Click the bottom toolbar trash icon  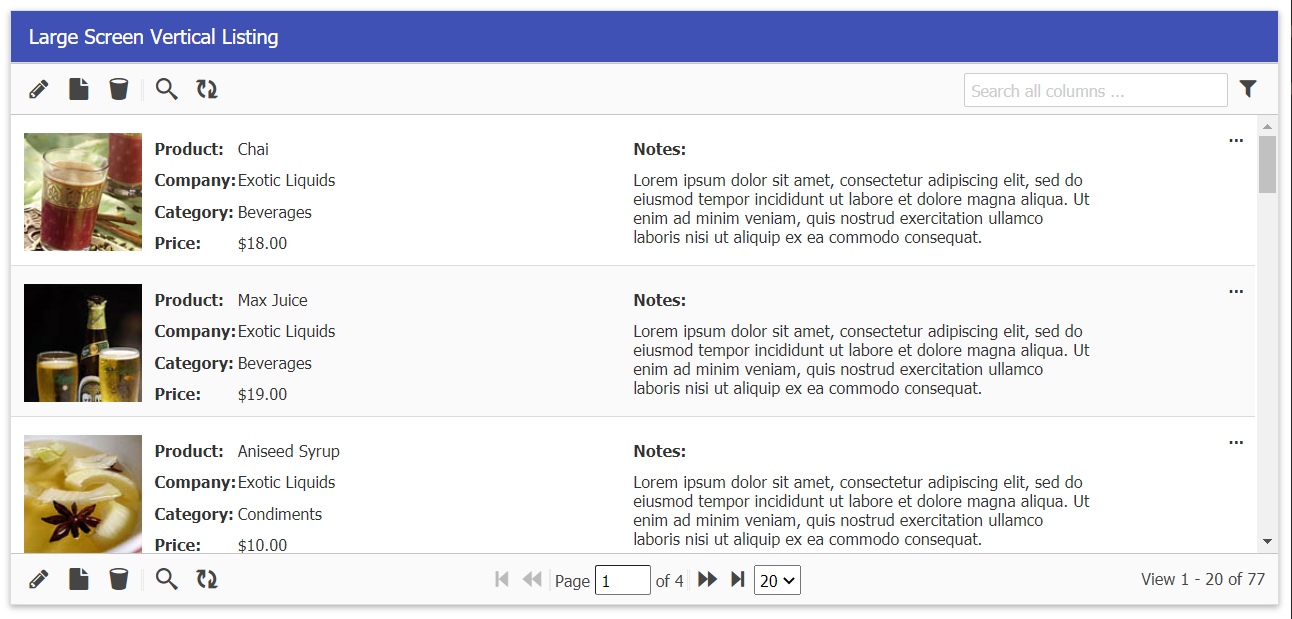coord(119,579)
